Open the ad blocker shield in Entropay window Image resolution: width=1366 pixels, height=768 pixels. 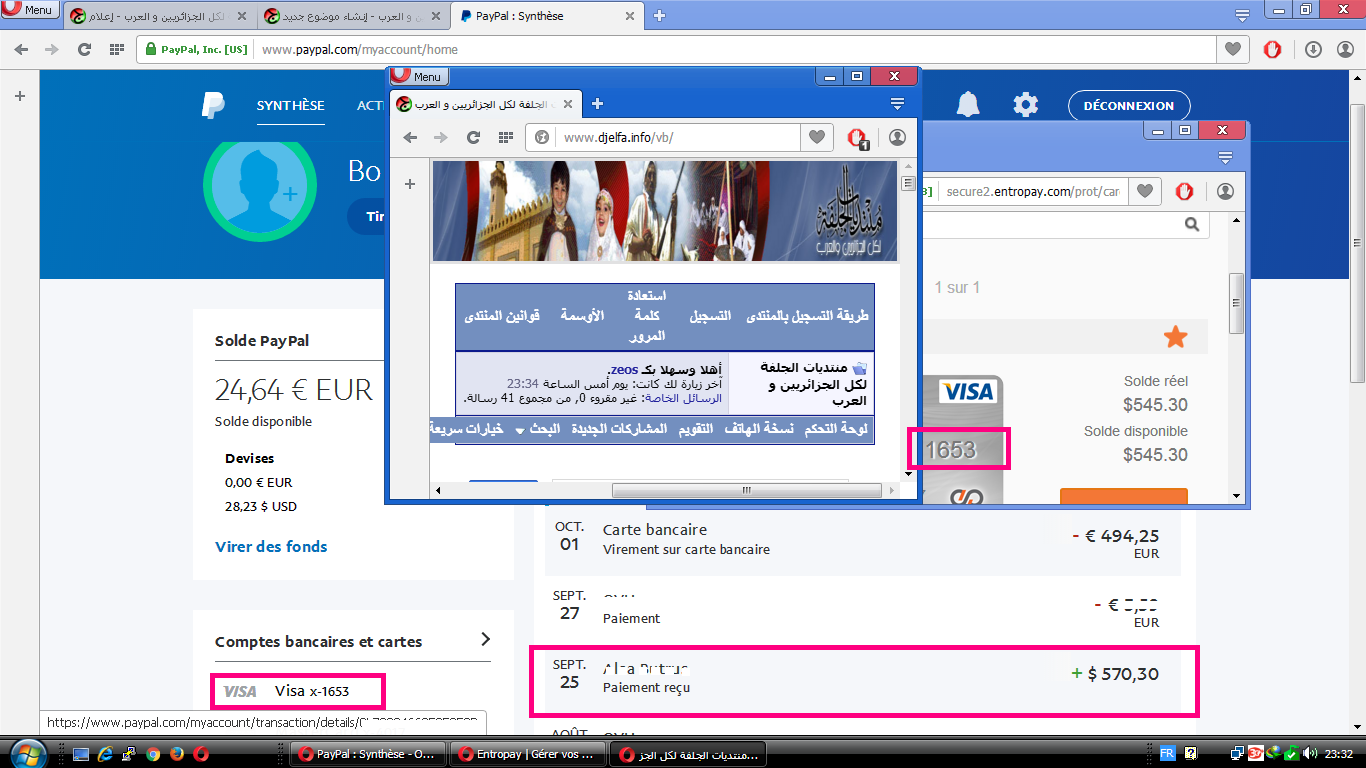coord(1185,191)
